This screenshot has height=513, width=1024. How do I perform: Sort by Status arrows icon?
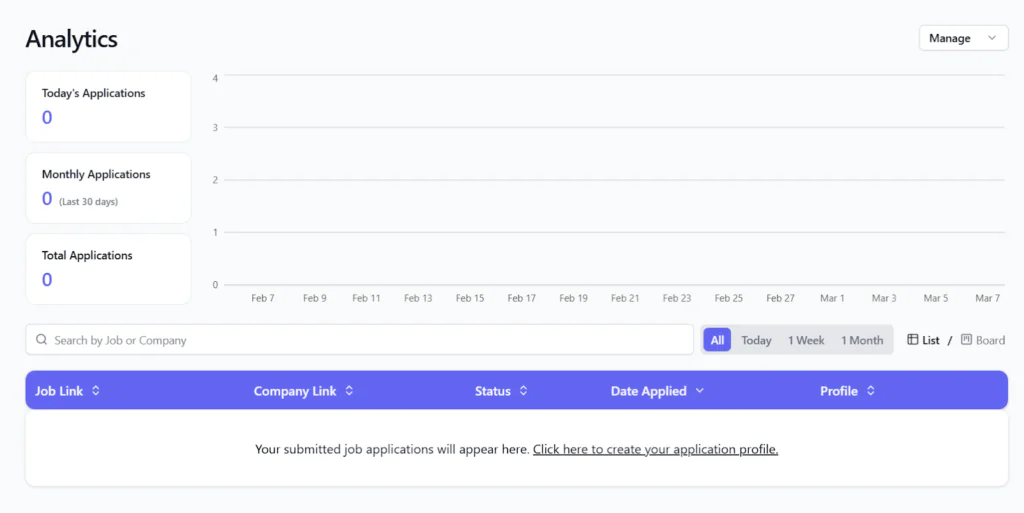pyautogui.click(x=523, y=390)
